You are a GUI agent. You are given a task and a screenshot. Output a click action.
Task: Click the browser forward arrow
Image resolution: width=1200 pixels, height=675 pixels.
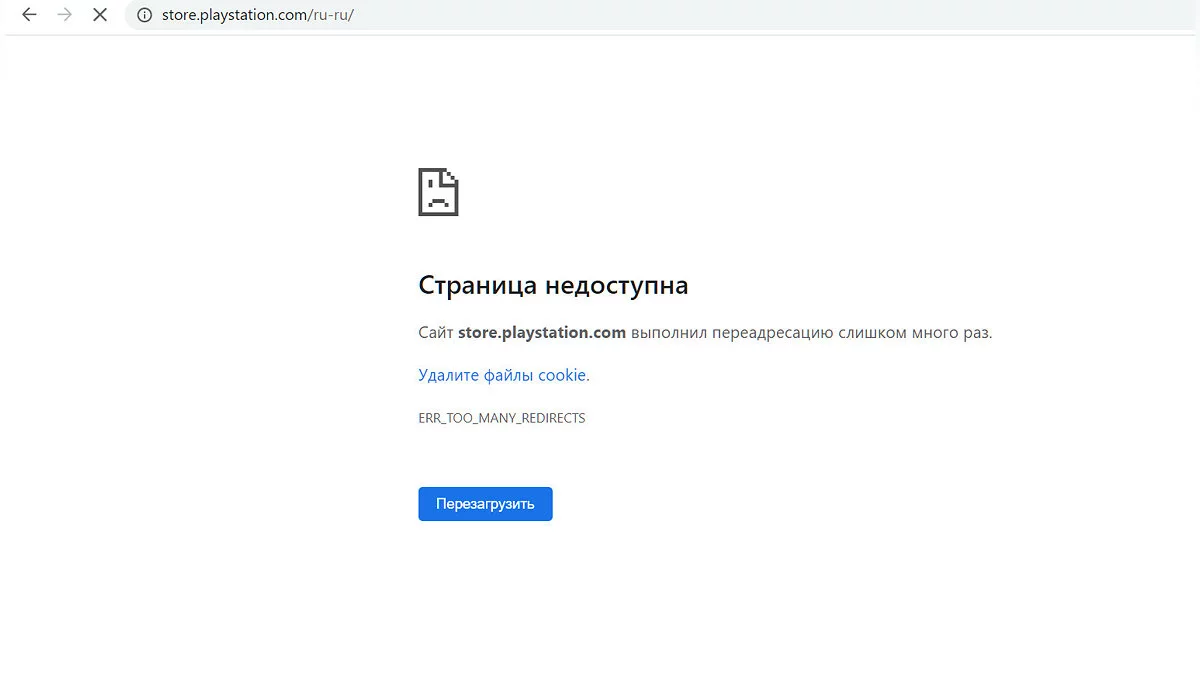(65, 15)
